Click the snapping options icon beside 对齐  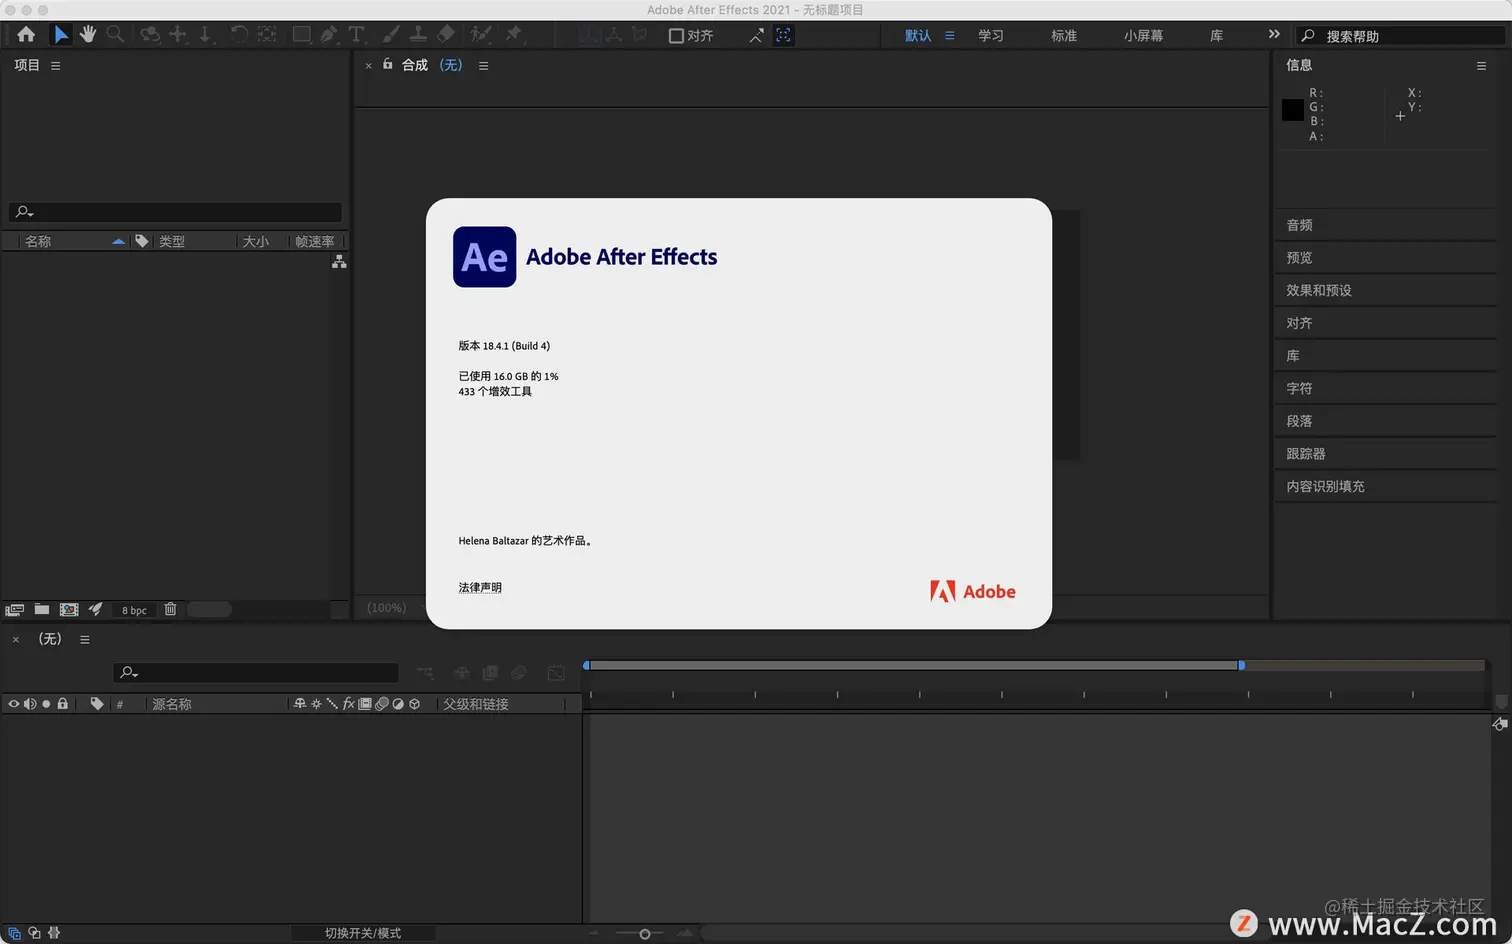[x=756, y=35]
